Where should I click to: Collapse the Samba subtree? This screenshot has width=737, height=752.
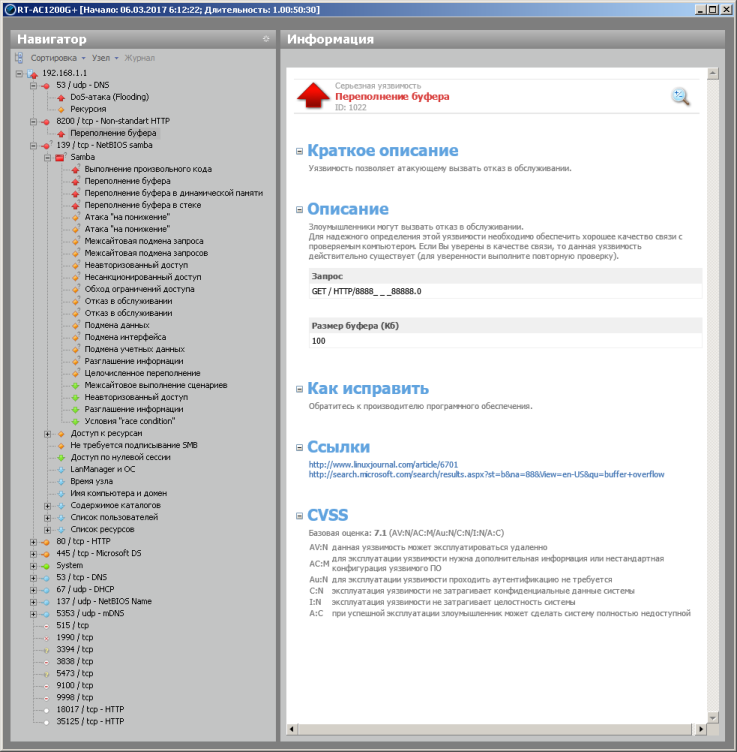click(x=47, y=157)
